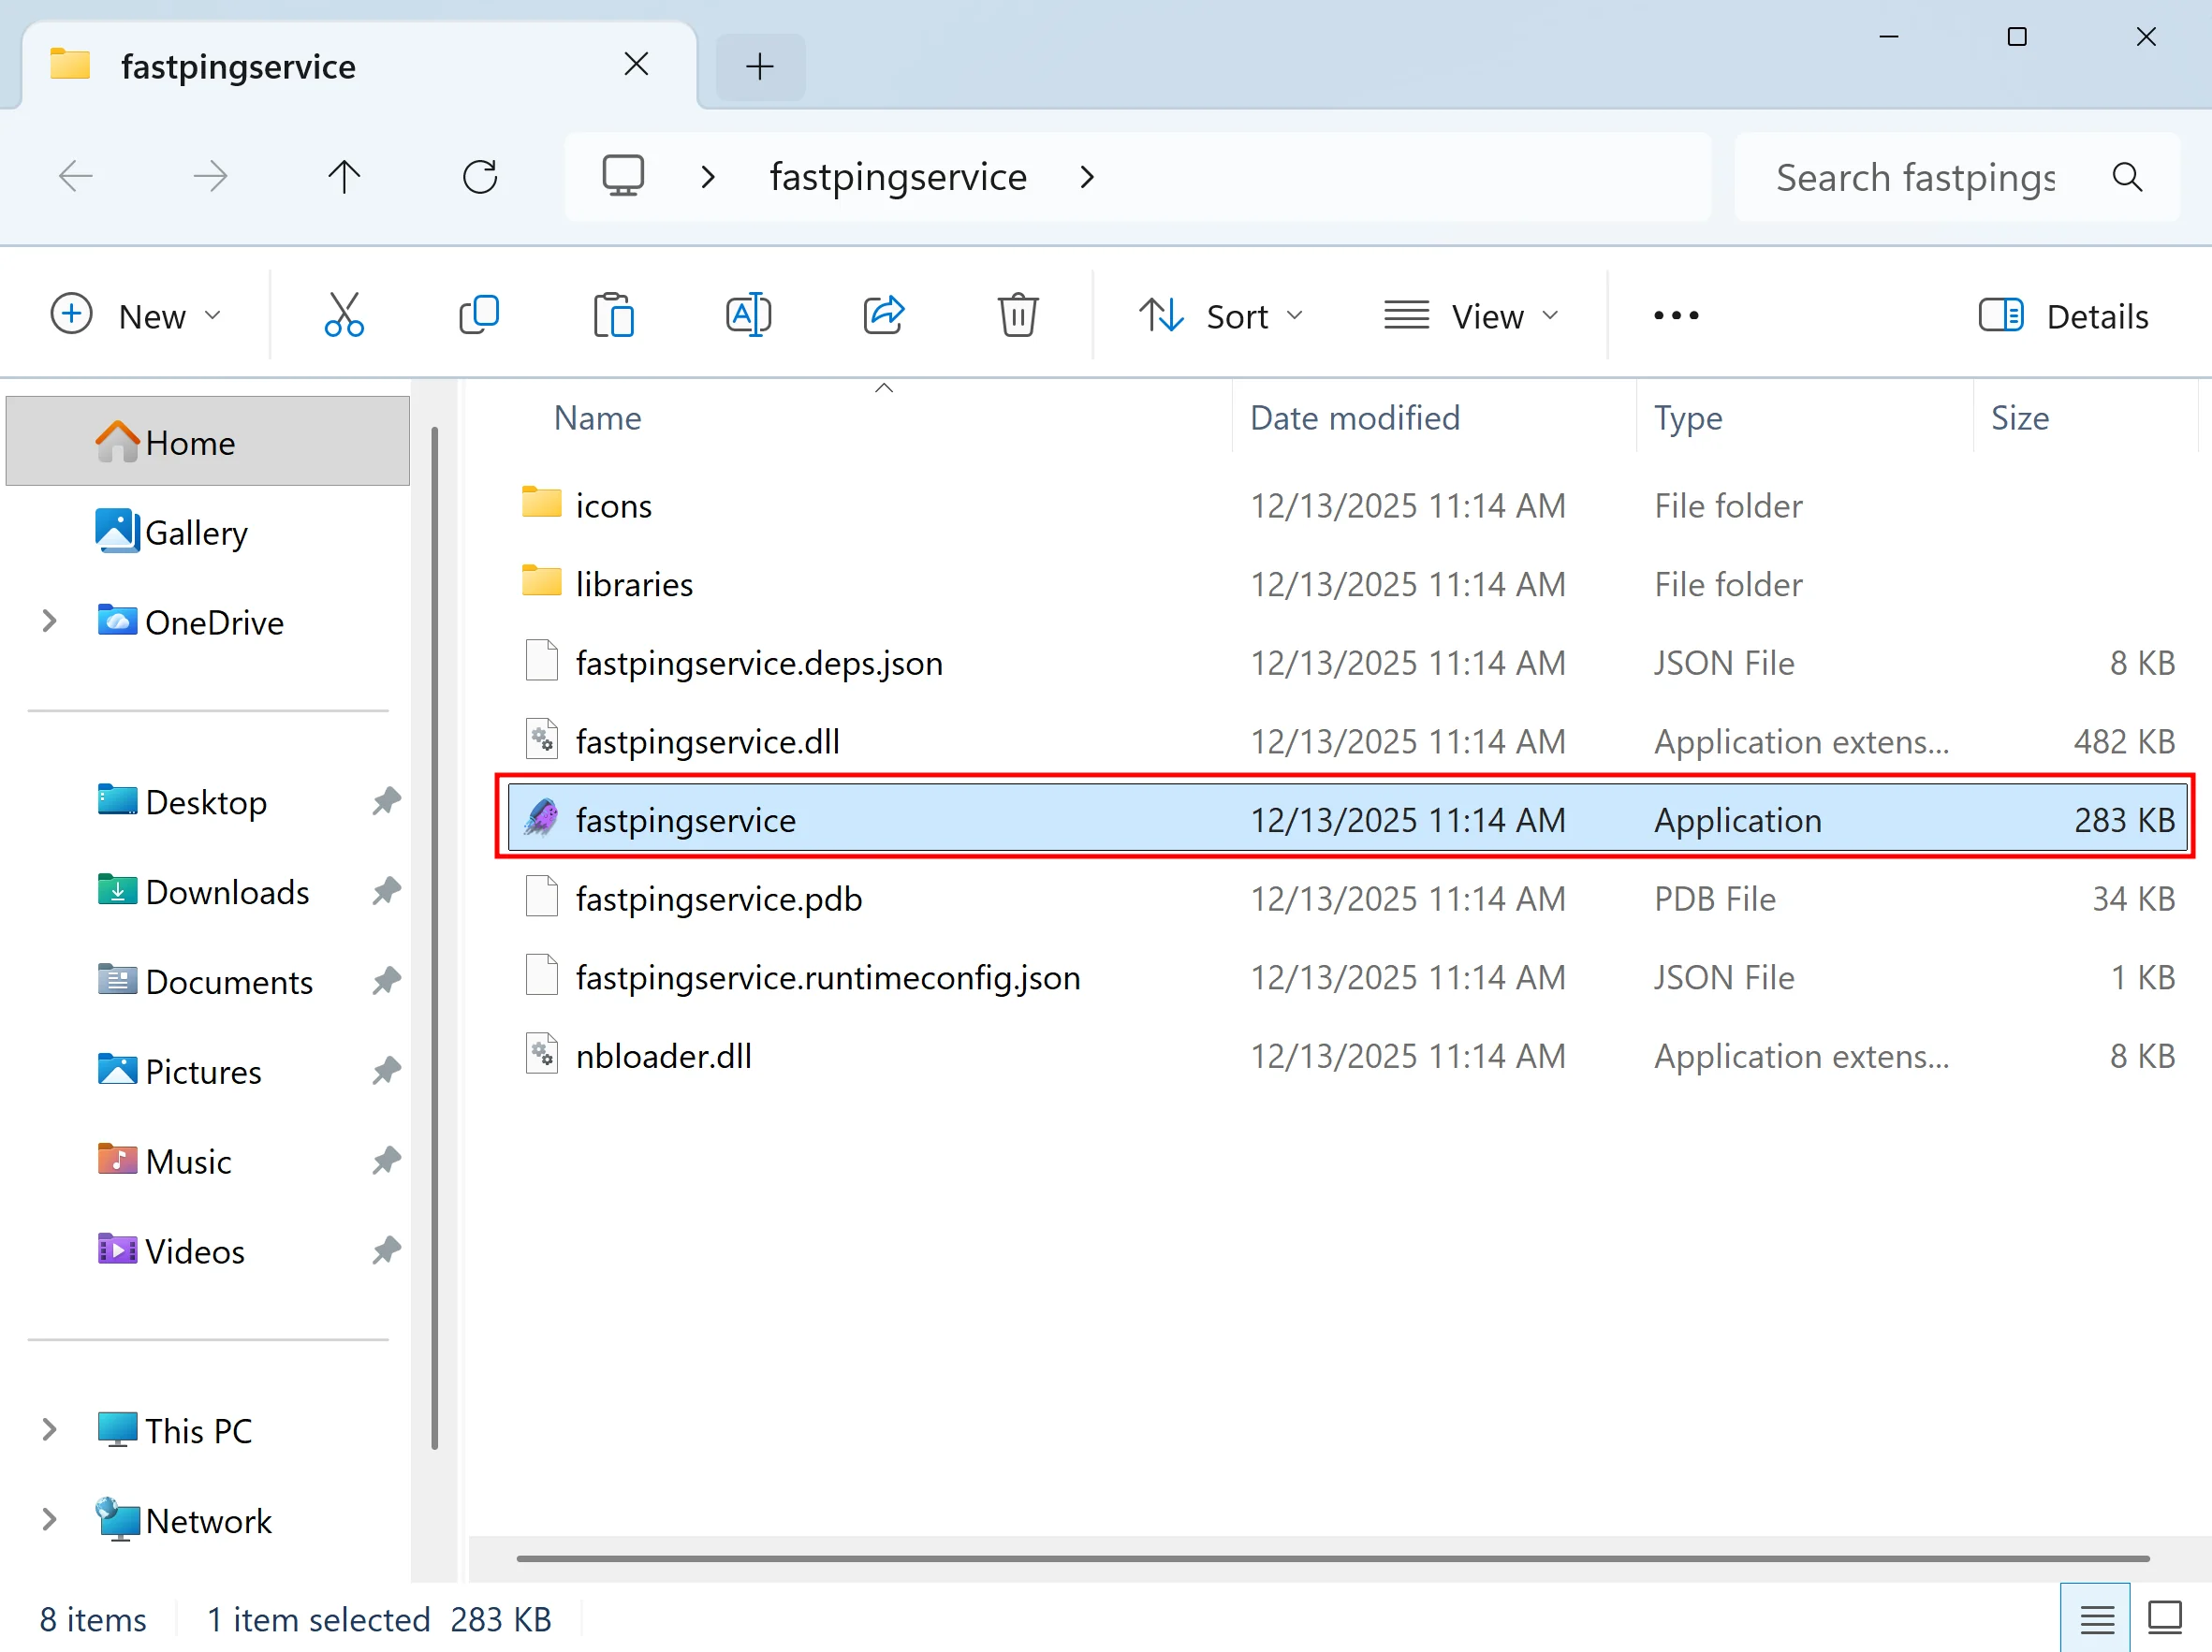Expand This PC in sidebar
2212x1652 pixels.
(49, 1430)
